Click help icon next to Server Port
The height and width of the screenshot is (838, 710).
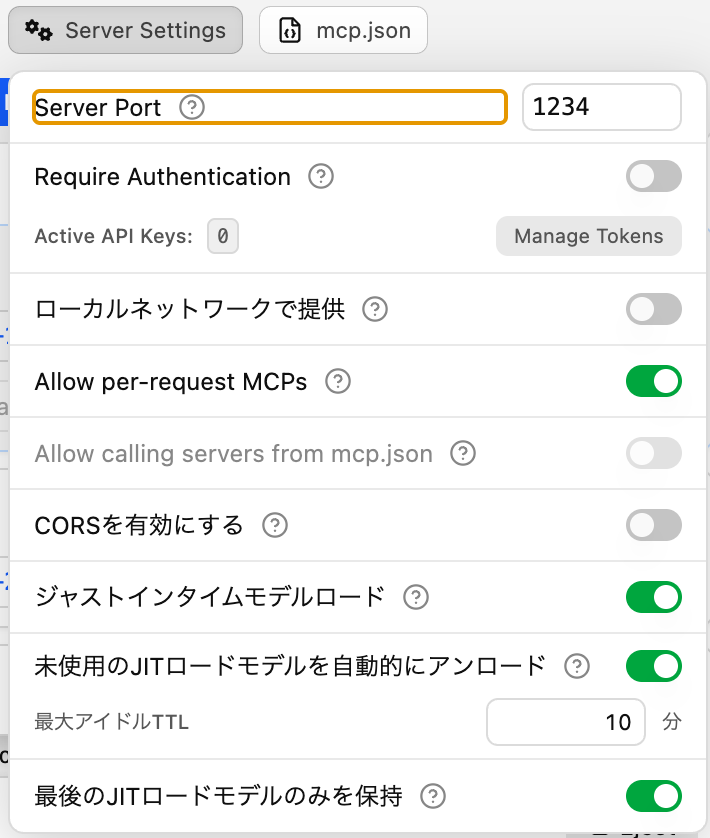[x=191, y=108]
